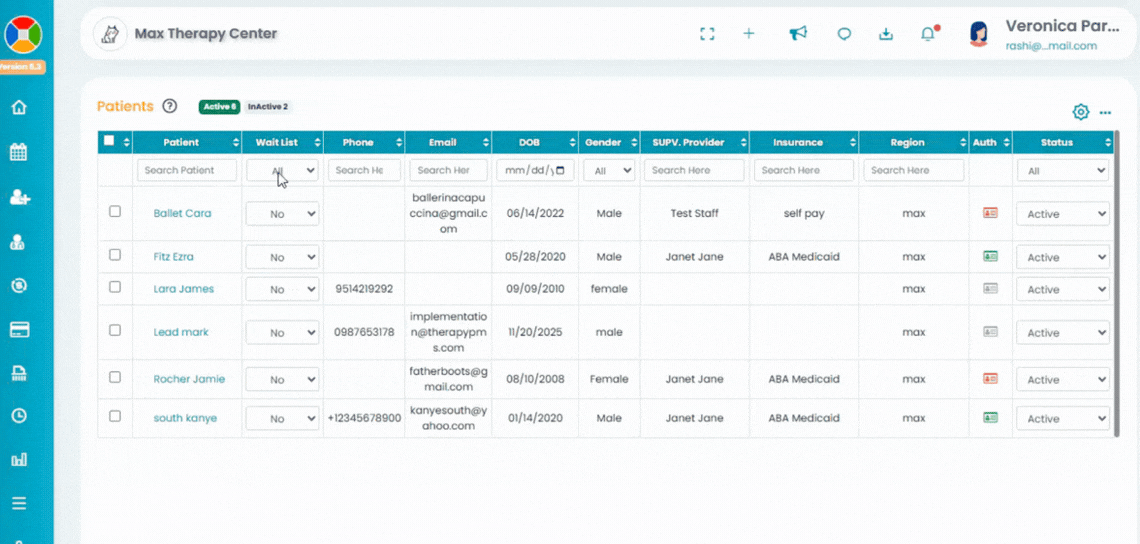Screen dimensions: 1140x544
Task: Select the Active patients tab
Action: (x=219, y=107)
